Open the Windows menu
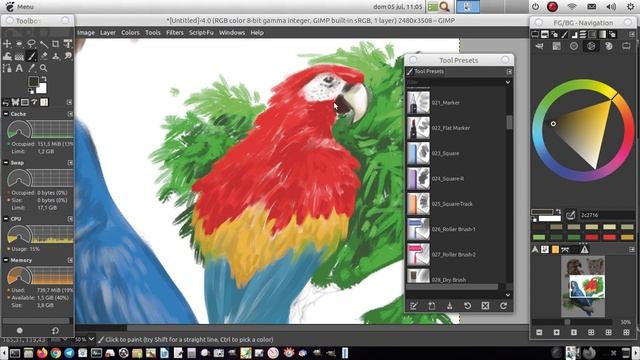 231,33
